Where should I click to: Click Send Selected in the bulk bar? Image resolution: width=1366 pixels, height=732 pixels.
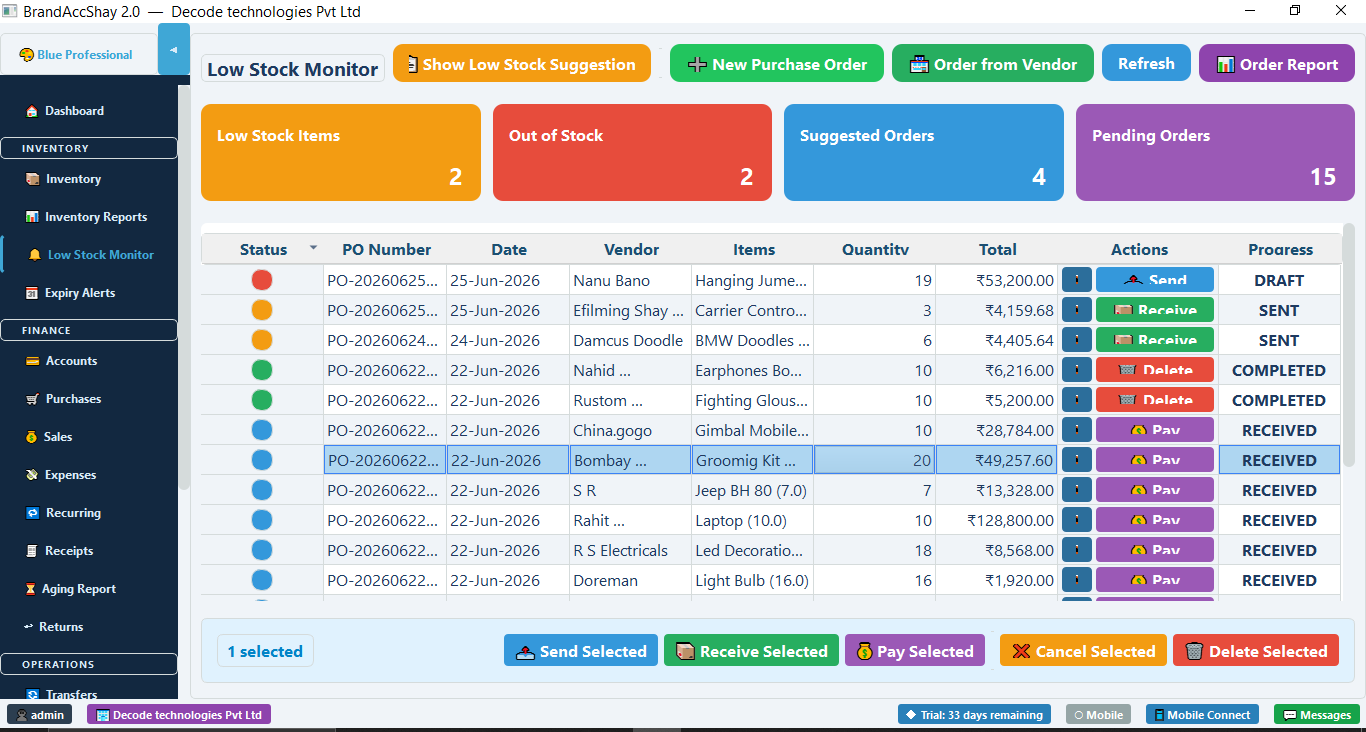[581, 651]
